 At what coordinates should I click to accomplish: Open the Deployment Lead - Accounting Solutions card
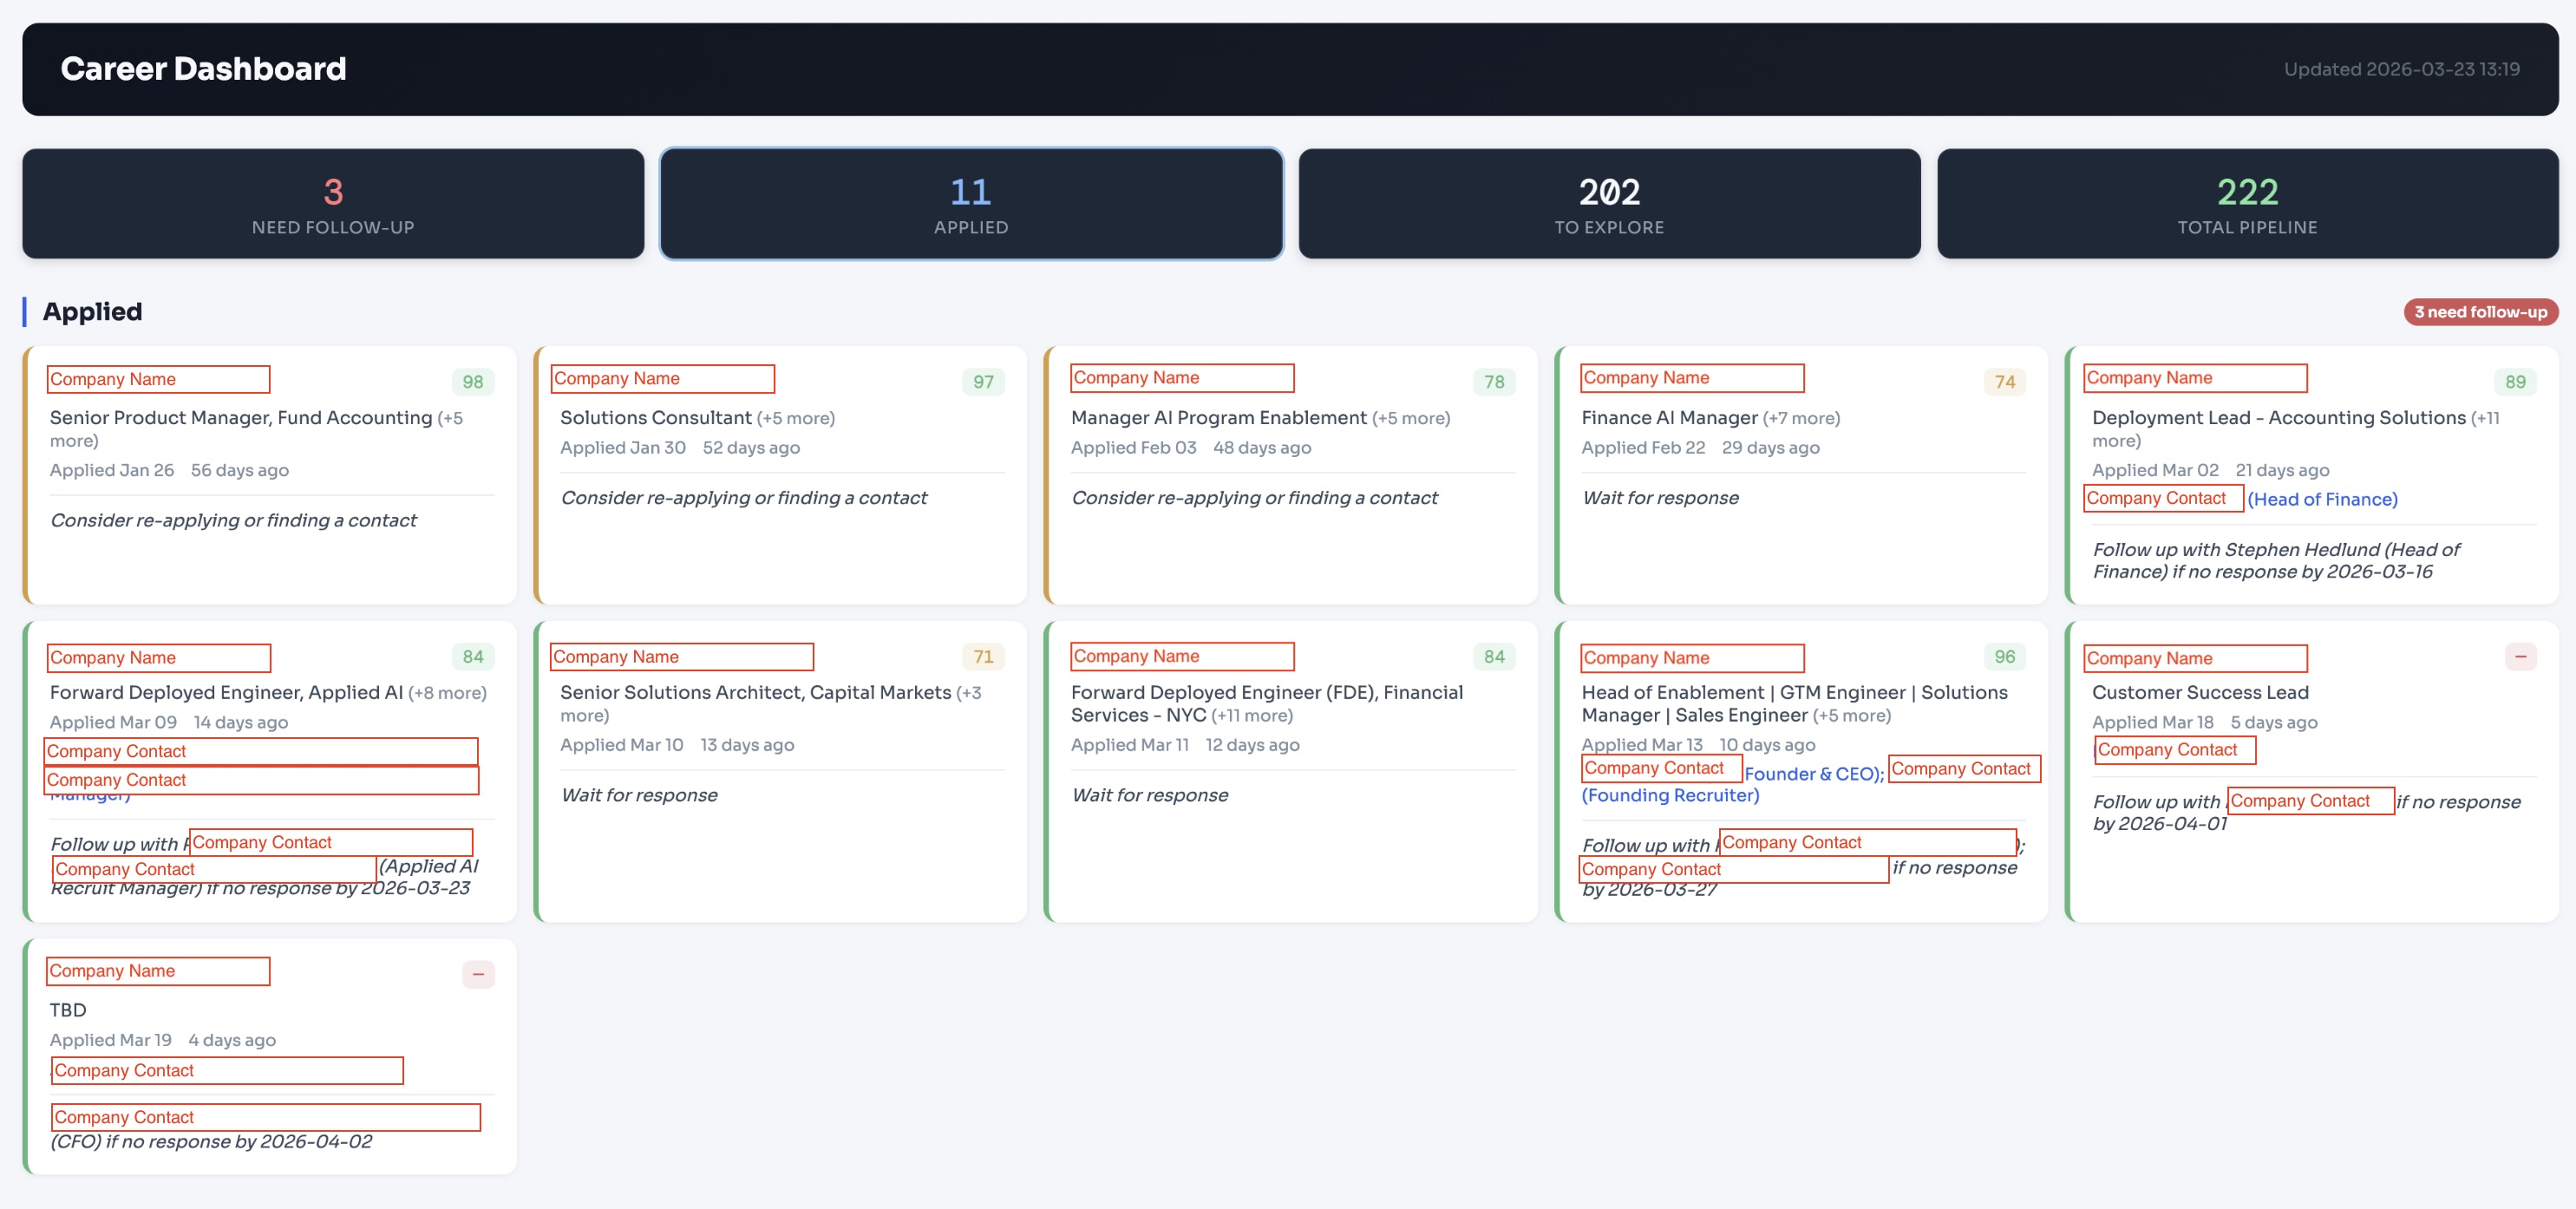click(2312, 475)
